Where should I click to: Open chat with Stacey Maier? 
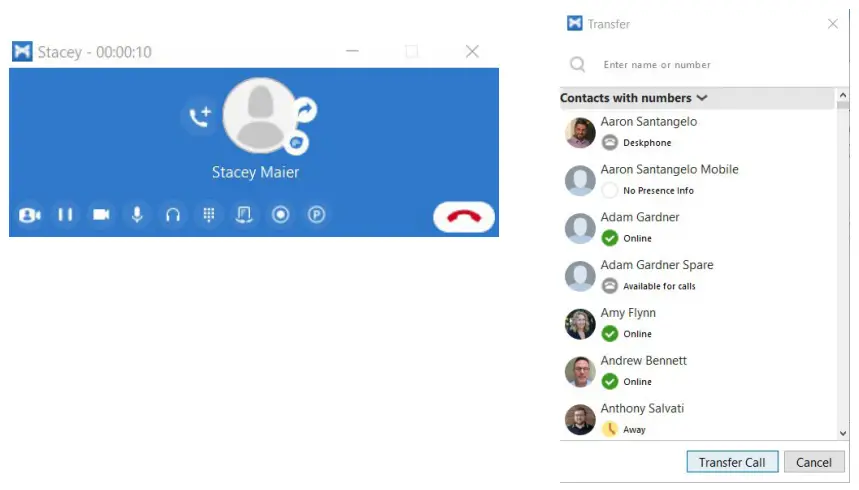point(296,143)
